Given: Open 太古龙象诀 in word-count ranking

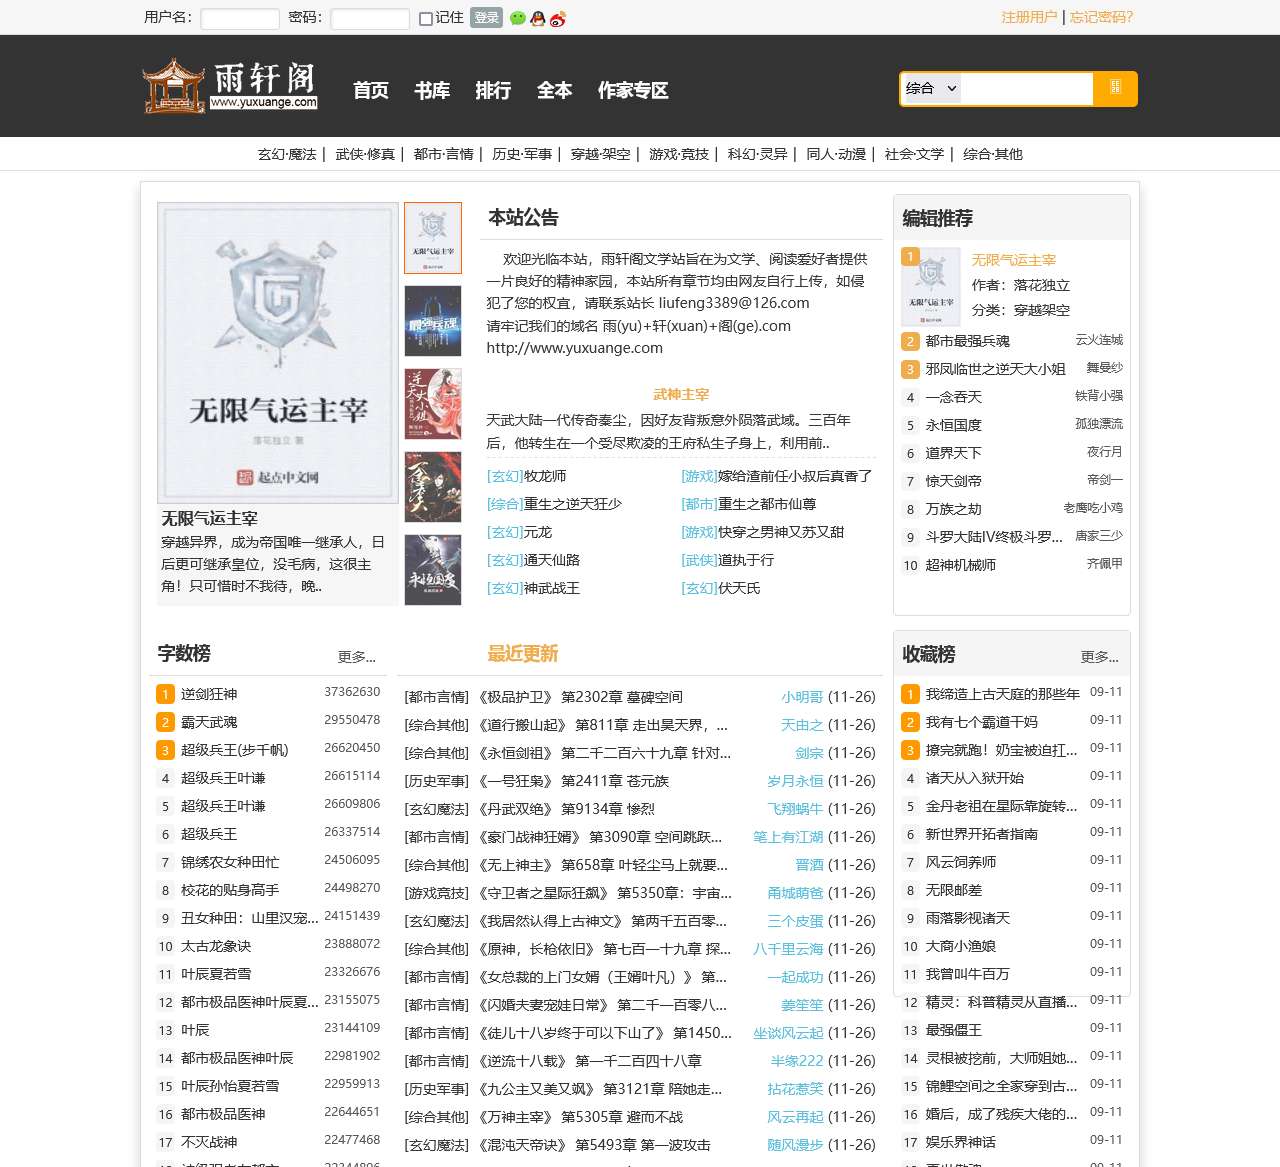Looking at the screenshot, I should 216,946.
